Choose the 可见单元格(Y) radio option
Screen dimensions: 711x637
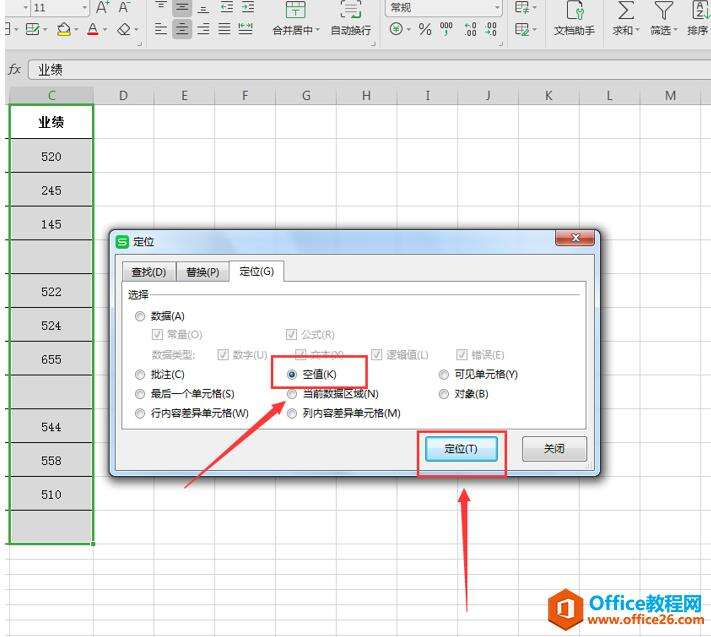click(445, 374)
